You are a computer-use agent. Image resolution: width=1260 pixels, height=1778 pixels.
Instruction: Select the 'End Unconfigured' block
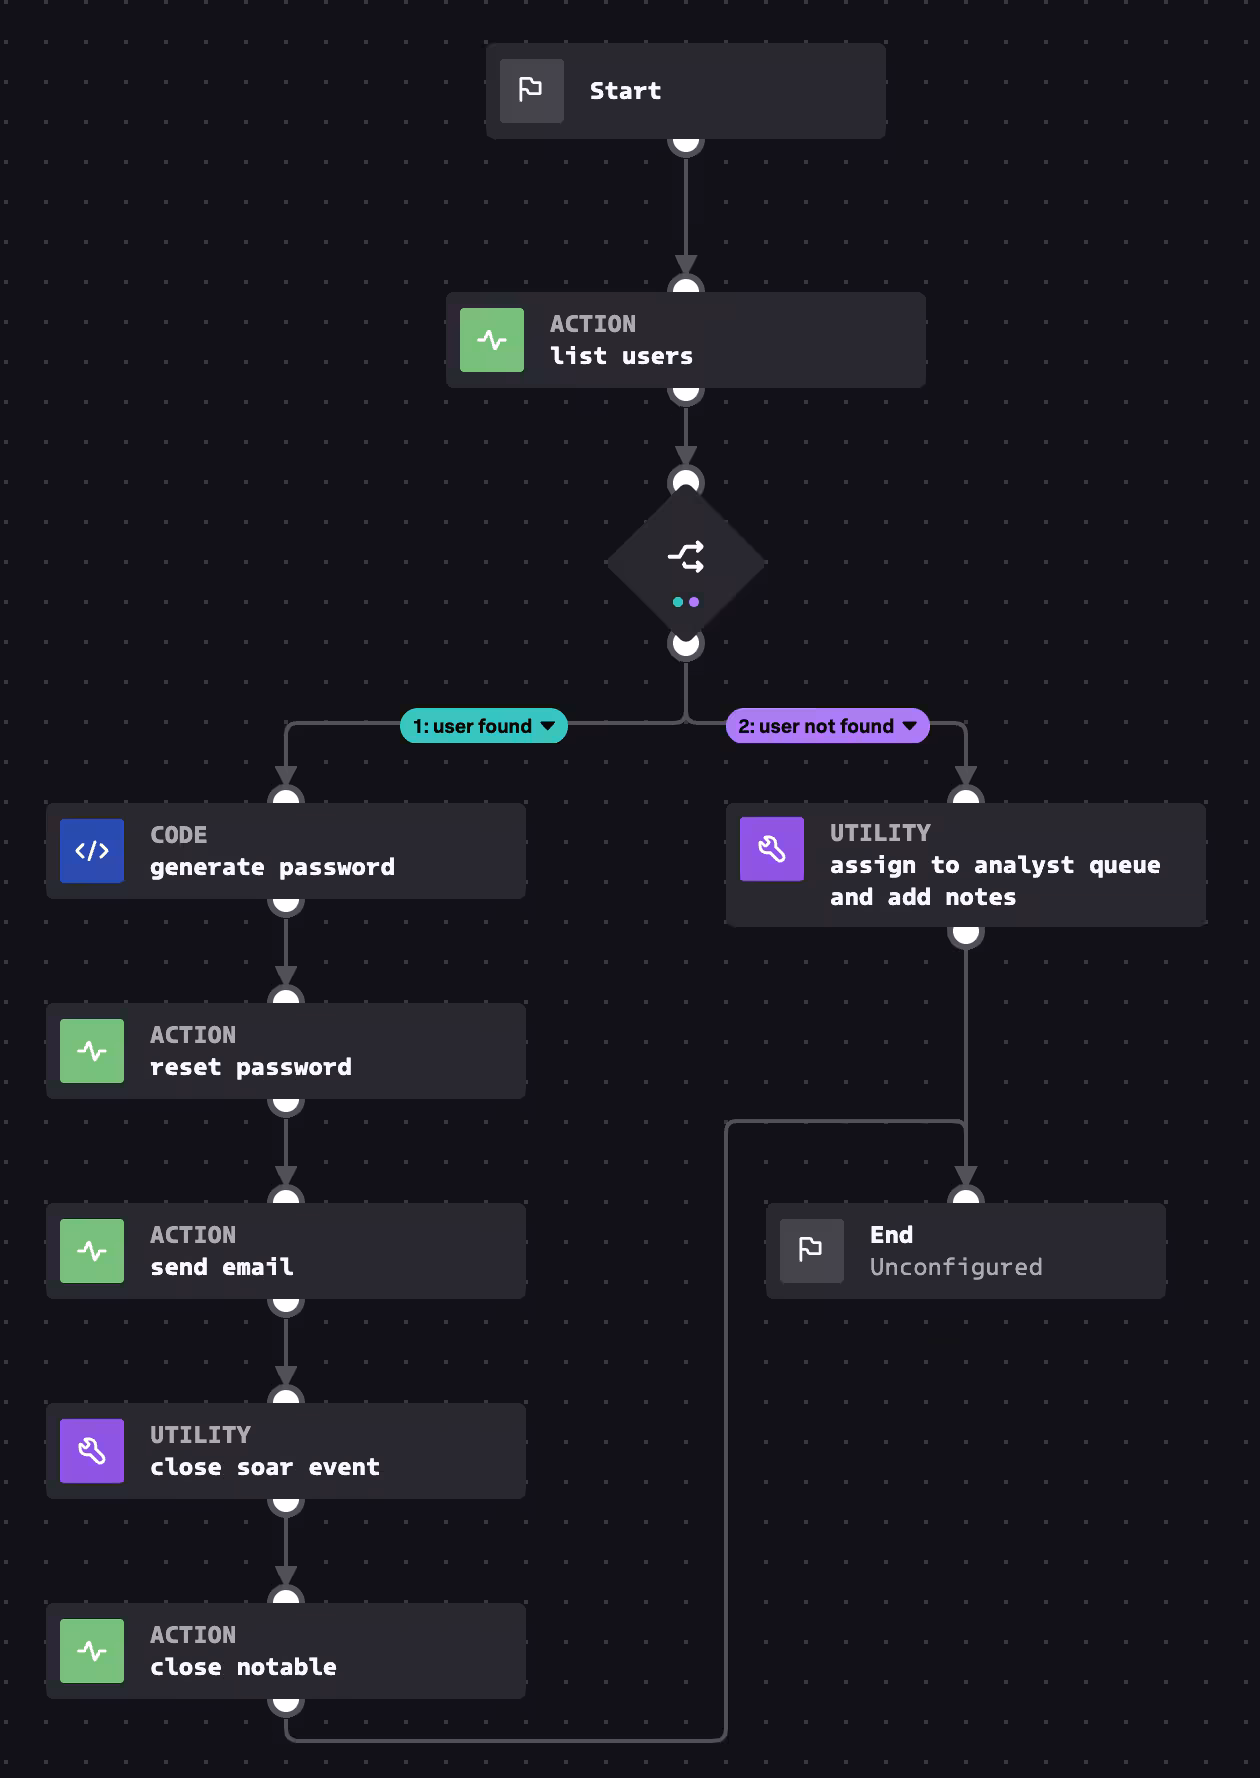(965, 1251)
